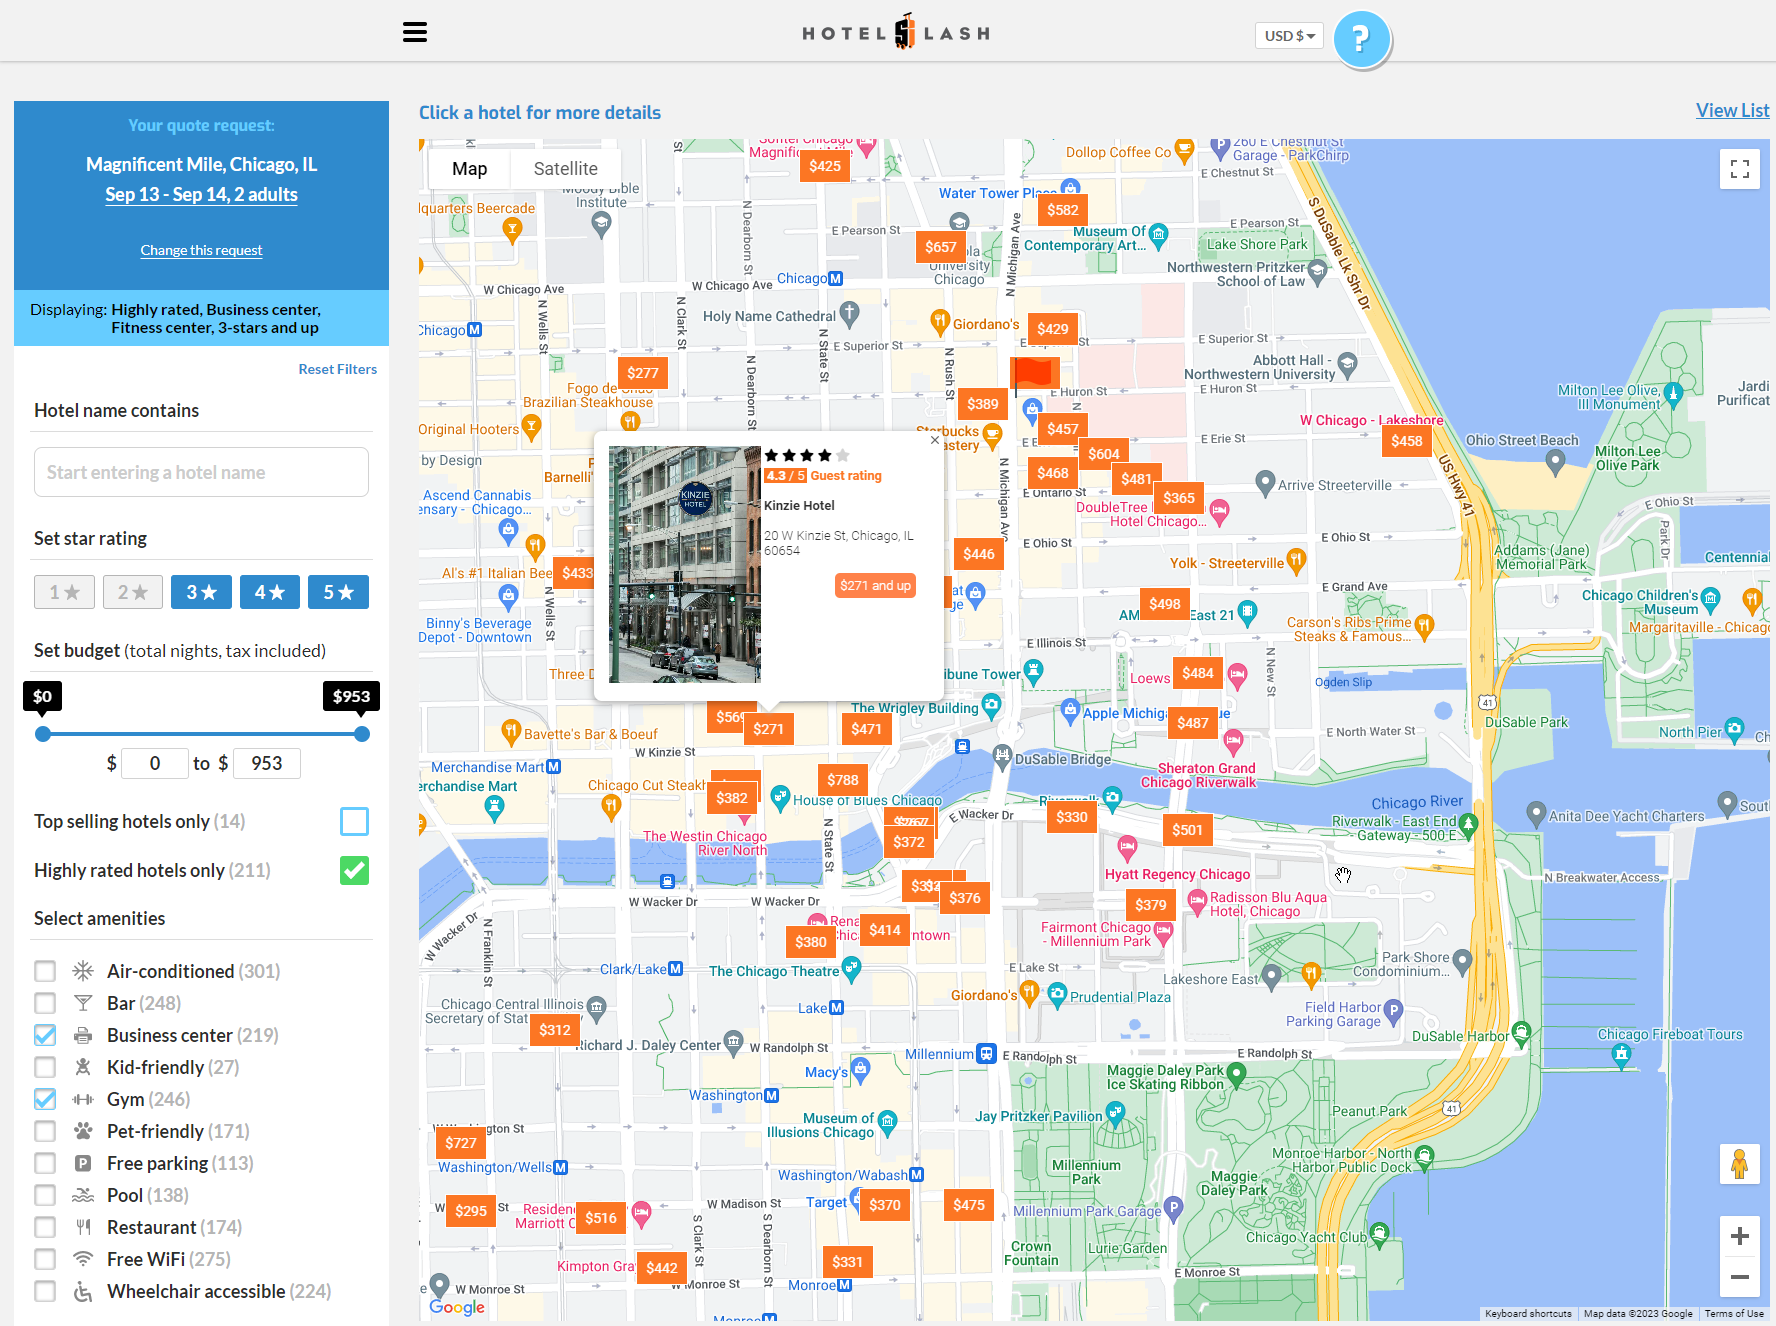Click the Merchandise Mart metro station icon
This screenshot has height=1326, width=1776.
pyautogui.click(x=554, y=766)
